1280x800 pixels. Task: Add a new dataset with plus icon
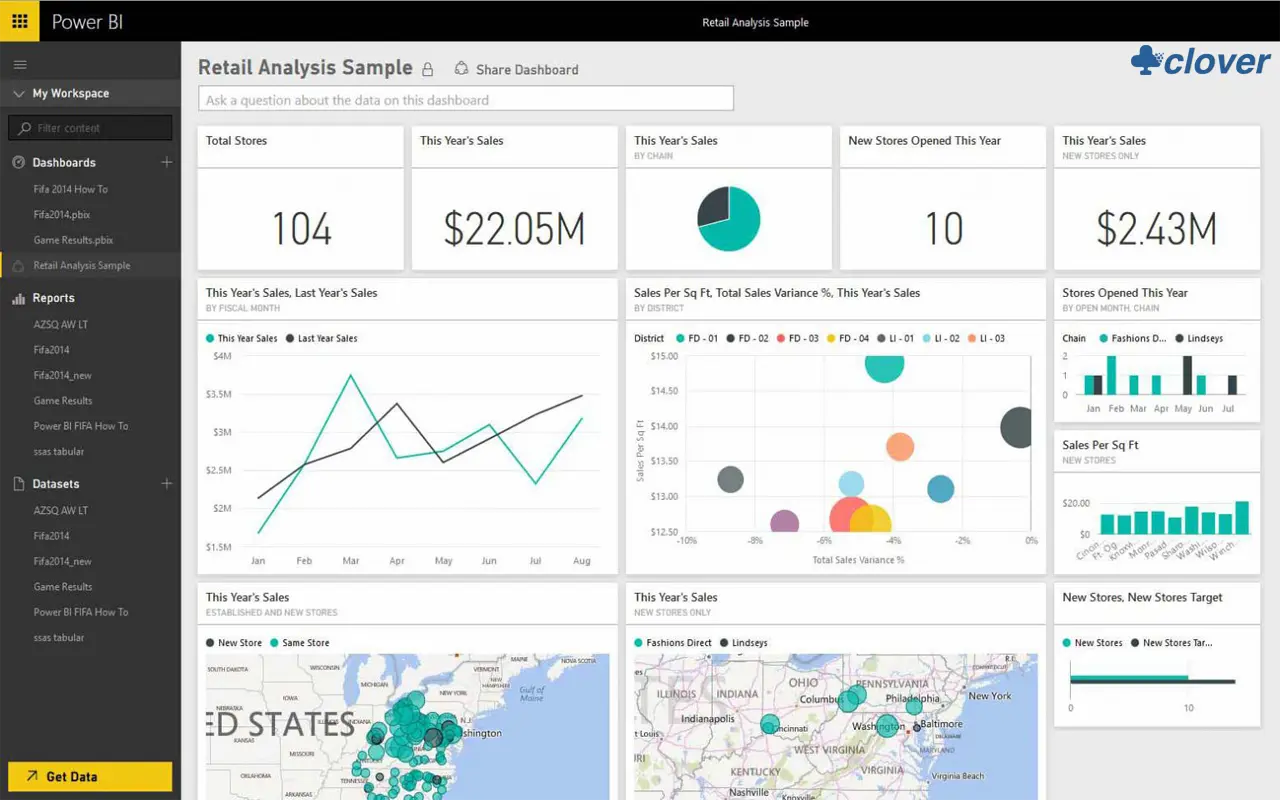166,484
